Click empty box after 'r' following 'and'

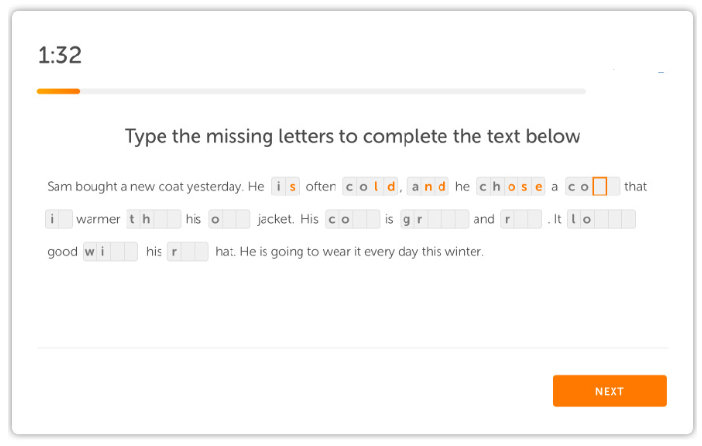[x=521, y=219]
